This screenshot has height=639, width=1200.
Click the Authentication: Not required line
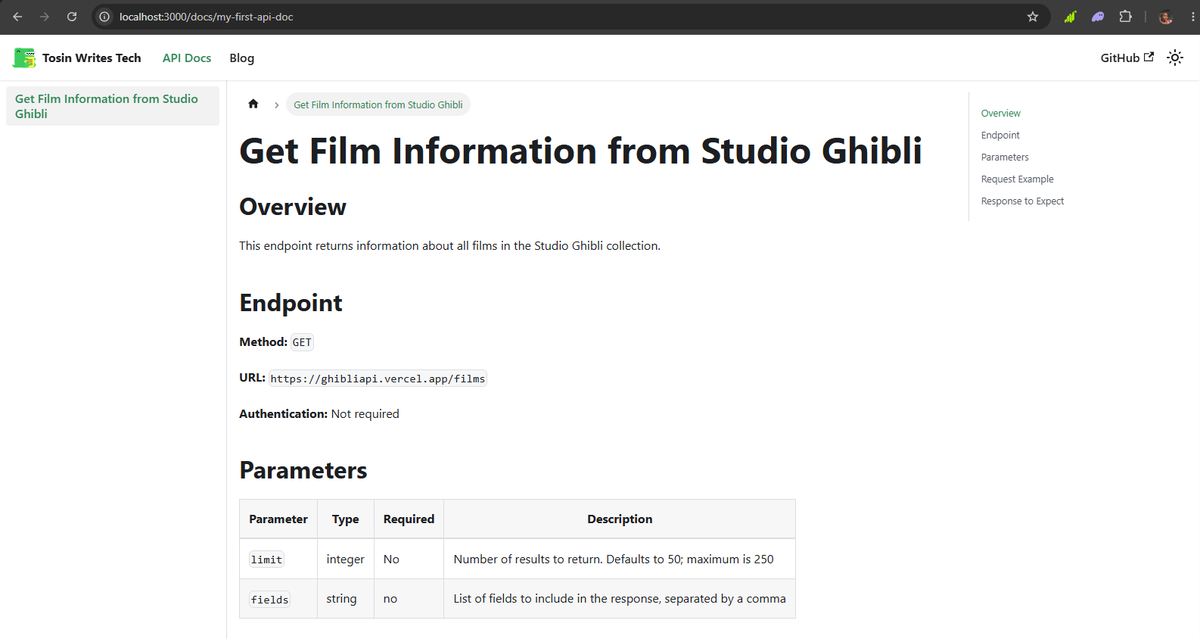[x=319, y=414]
